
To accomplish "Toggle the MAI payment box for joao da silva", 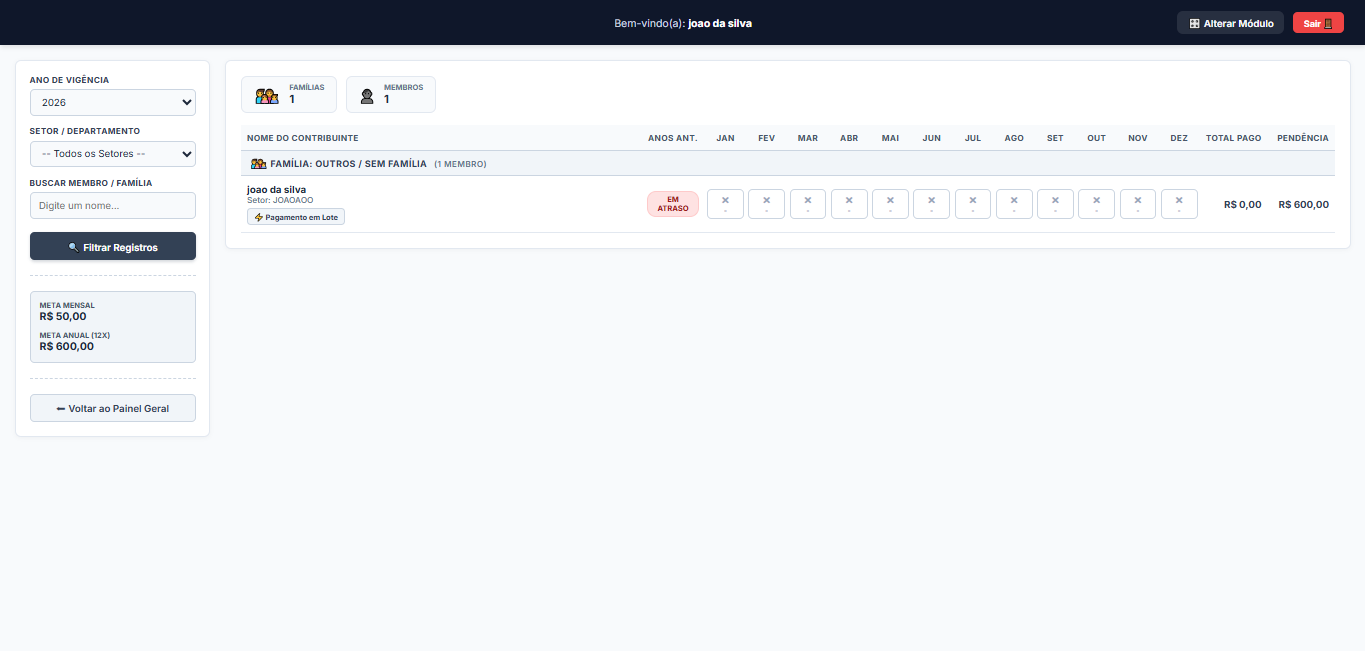I will coord(890,204).
